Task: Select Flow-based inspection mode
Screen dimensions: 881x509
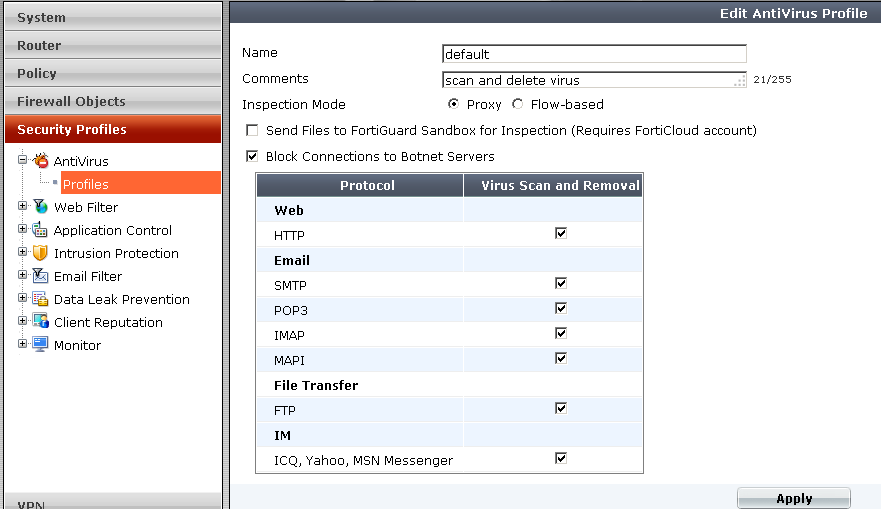Action: point(517,105)
